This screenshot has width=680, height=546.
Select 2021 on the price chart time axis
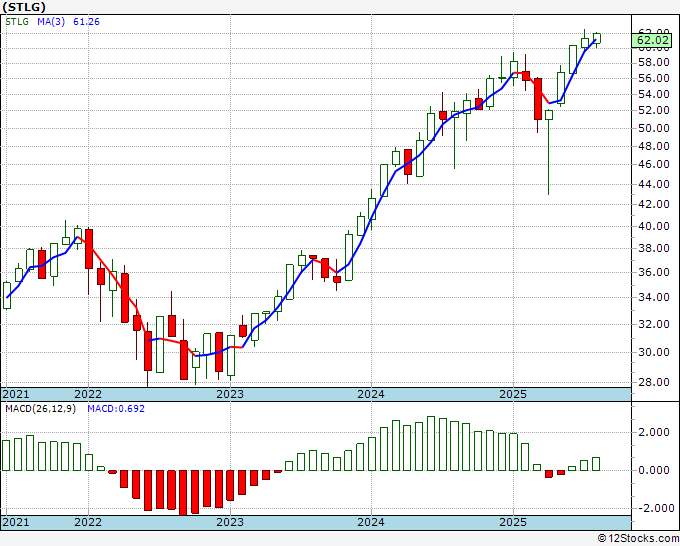point(16,394)
